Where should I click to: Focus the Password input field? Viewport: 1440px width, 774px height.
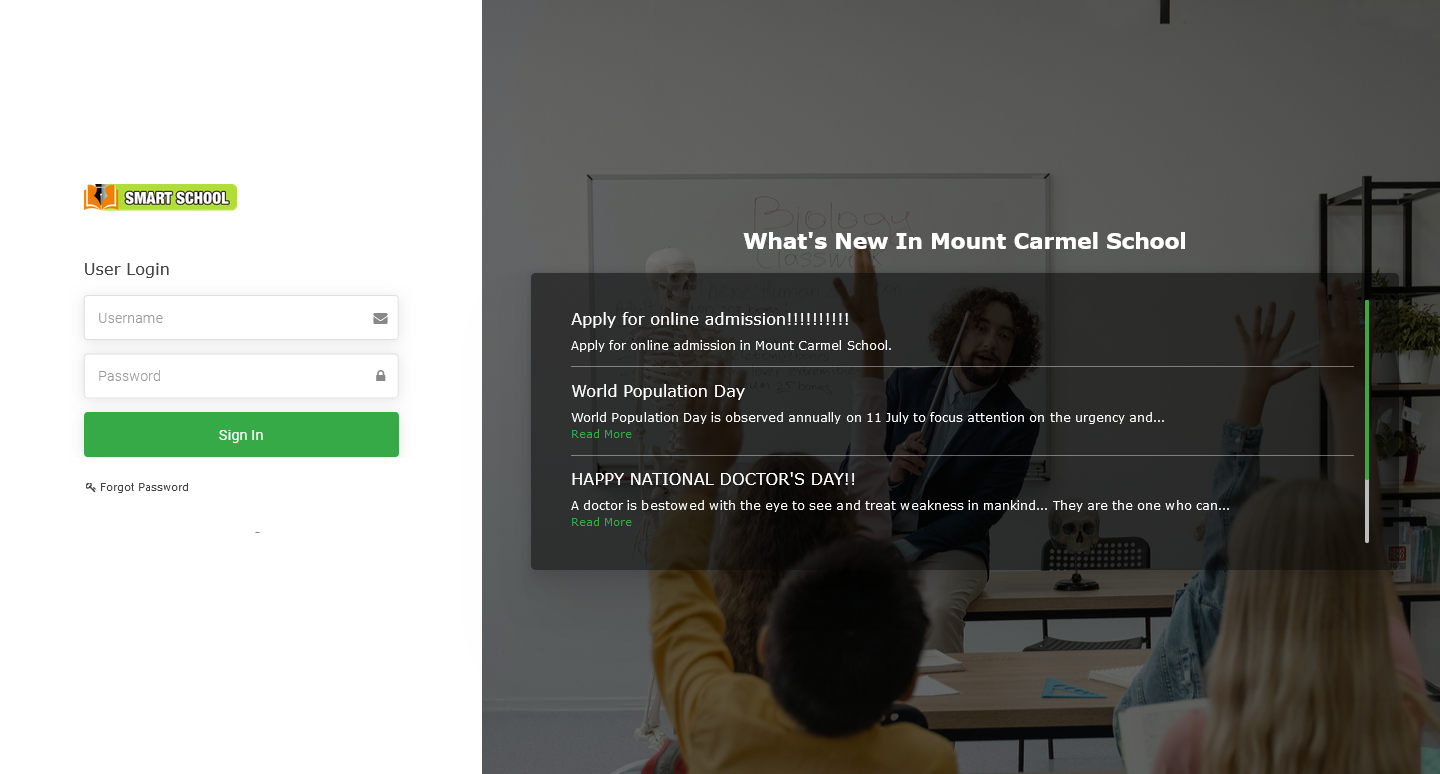pyautogui.click(x=230, y=376)
